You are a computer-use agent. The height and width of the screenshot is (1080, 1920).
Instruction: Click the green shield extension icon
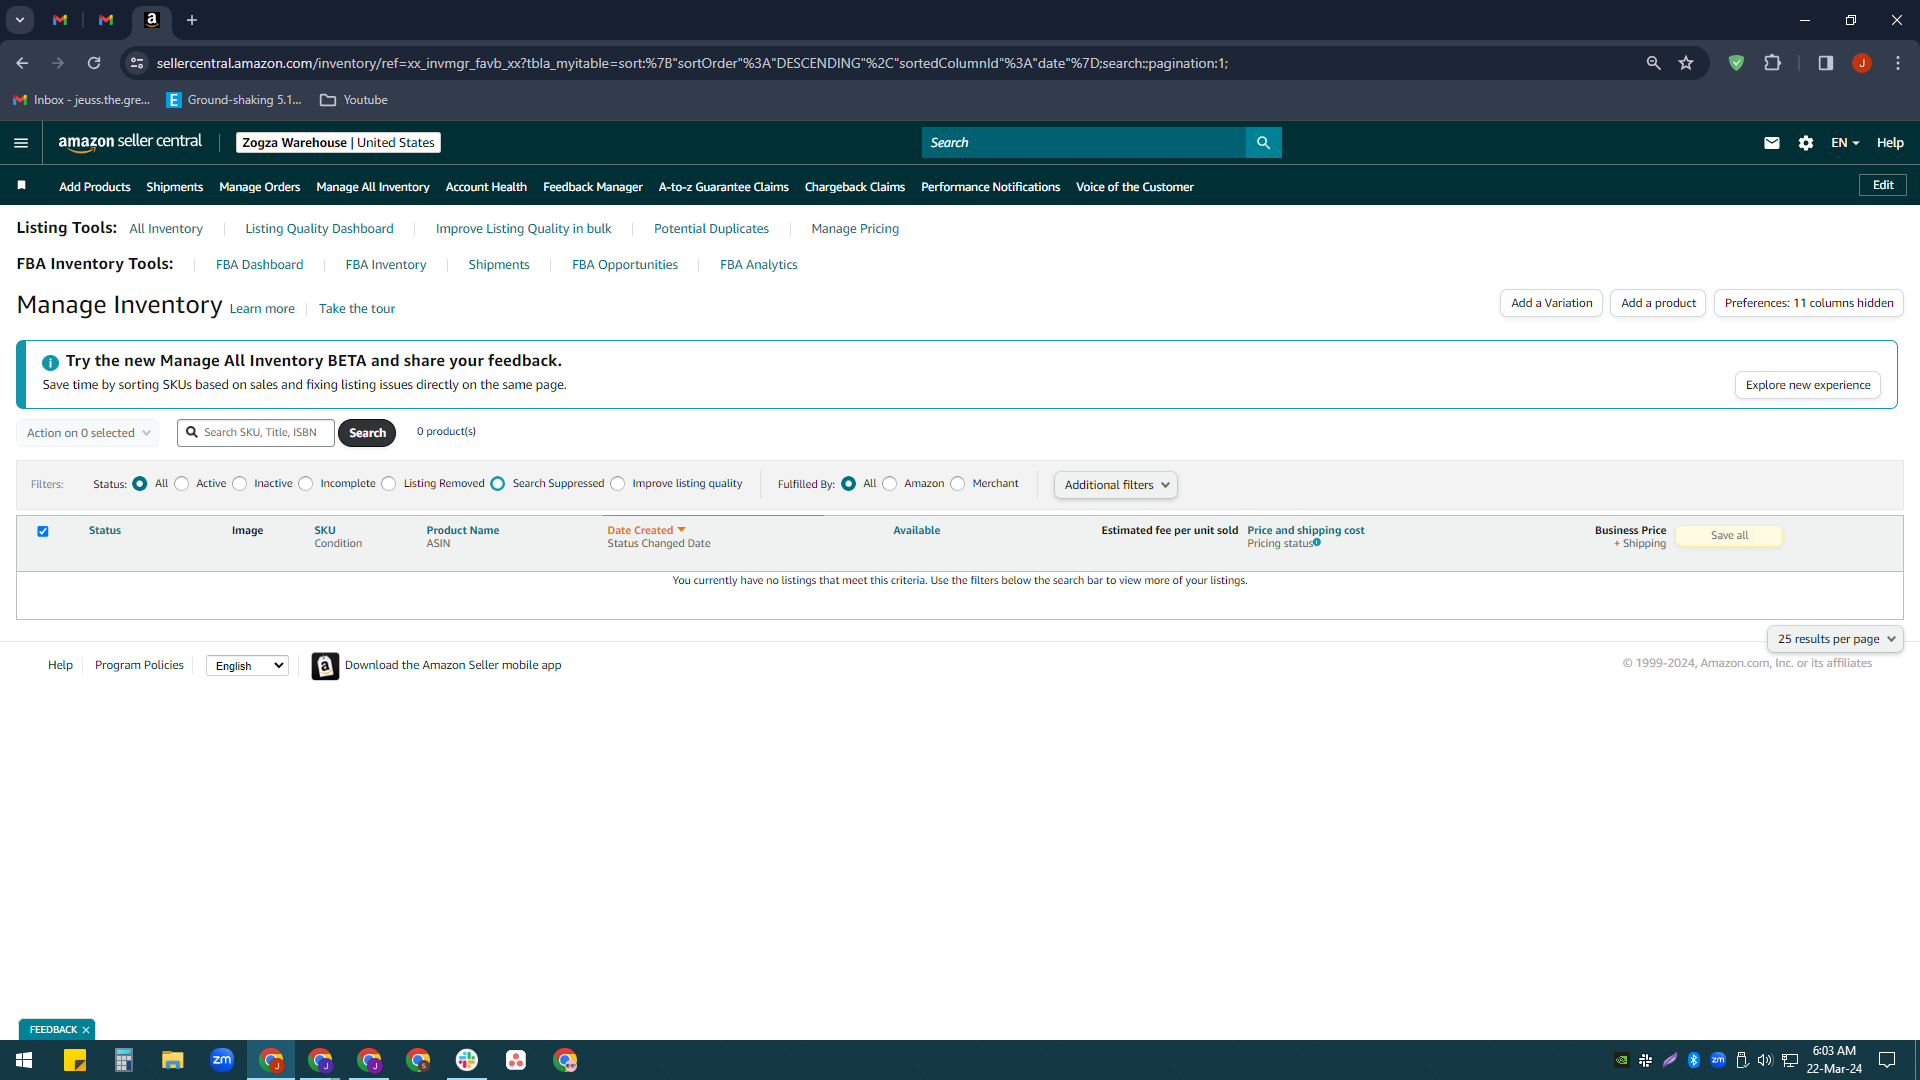click(1736, 63)
